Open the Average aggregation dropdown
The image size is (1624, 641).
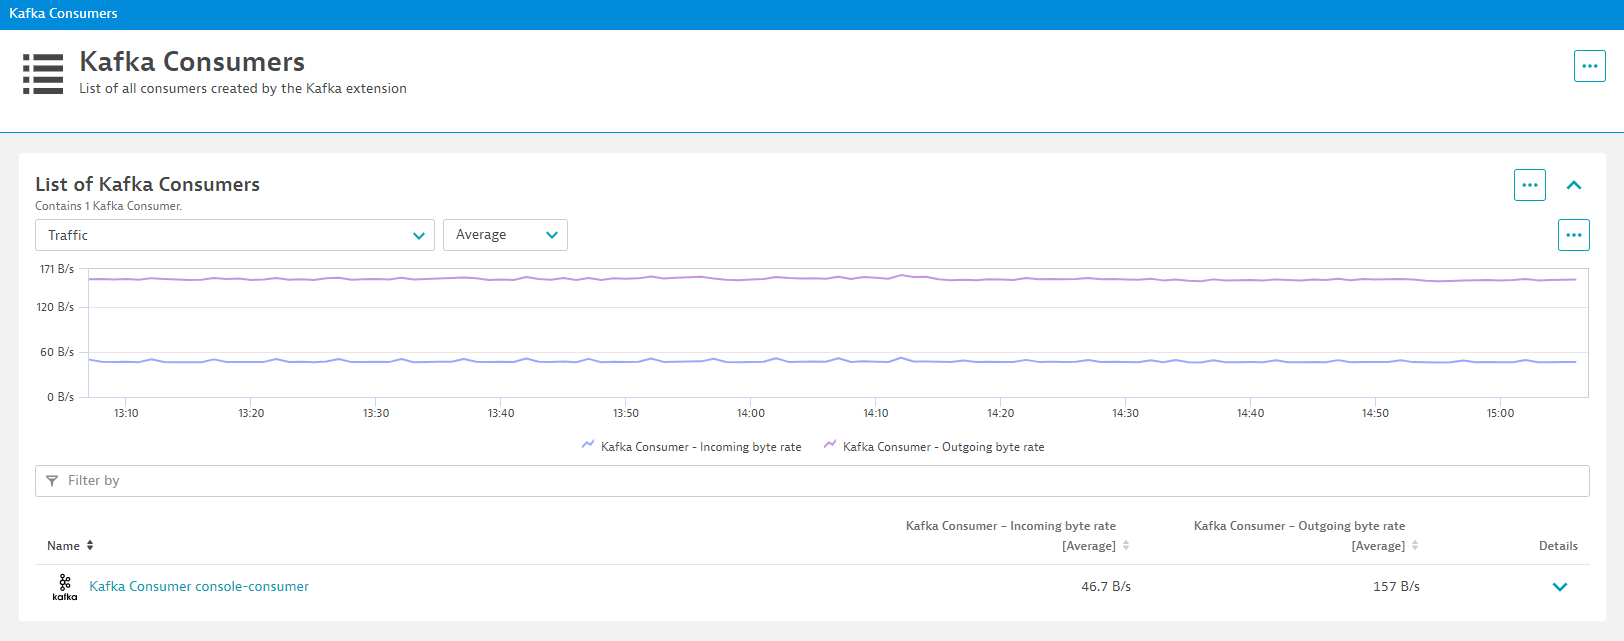(x=505, y=235)
